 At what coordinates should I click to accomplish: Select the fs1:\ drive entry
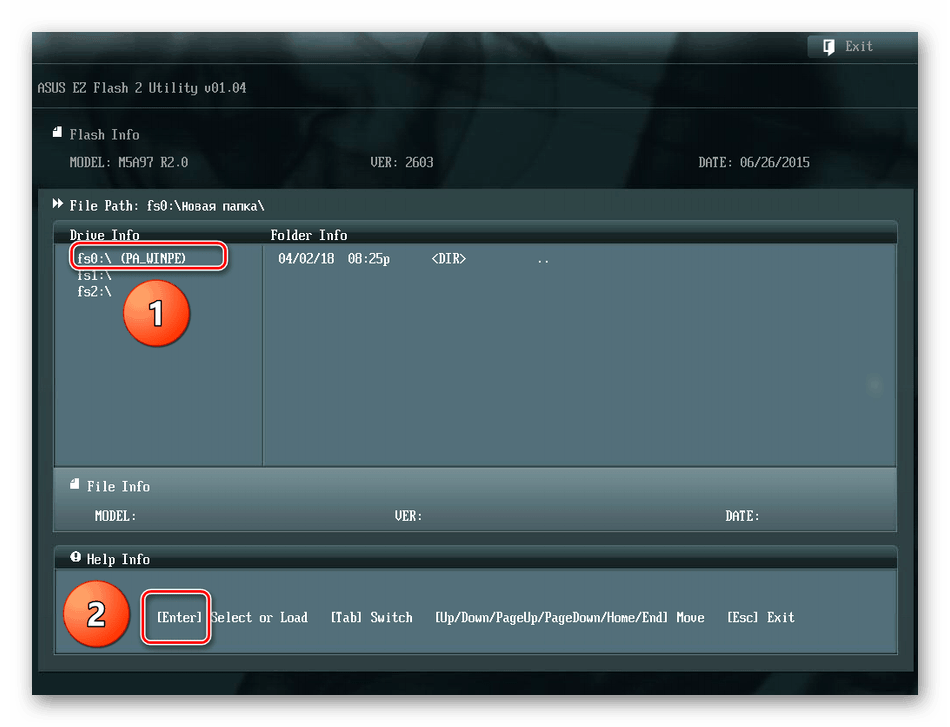pyautogui.click(x=95, y=276)
